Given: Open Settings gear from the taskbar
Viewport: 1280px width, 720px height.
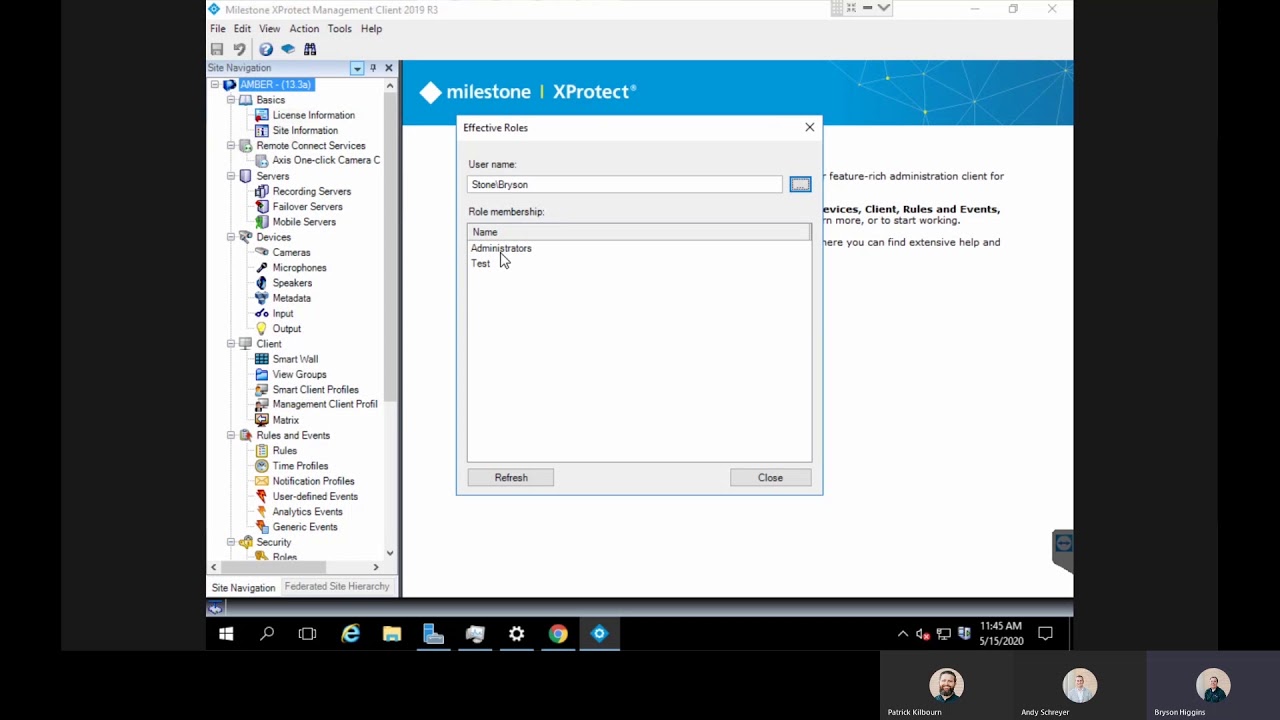Looking at the screenshot, I should pos(516,634).
